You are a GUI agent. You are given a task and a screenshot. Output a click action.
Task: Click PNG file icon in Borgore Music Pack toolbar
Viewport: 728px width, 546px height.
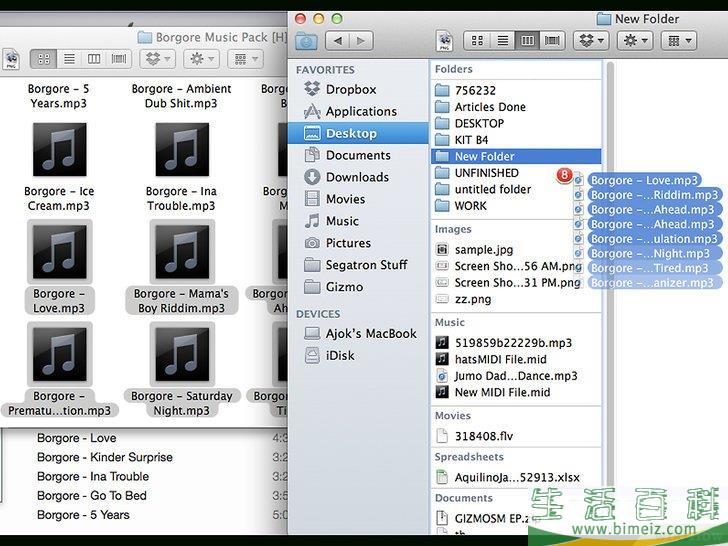click(11, 59)
